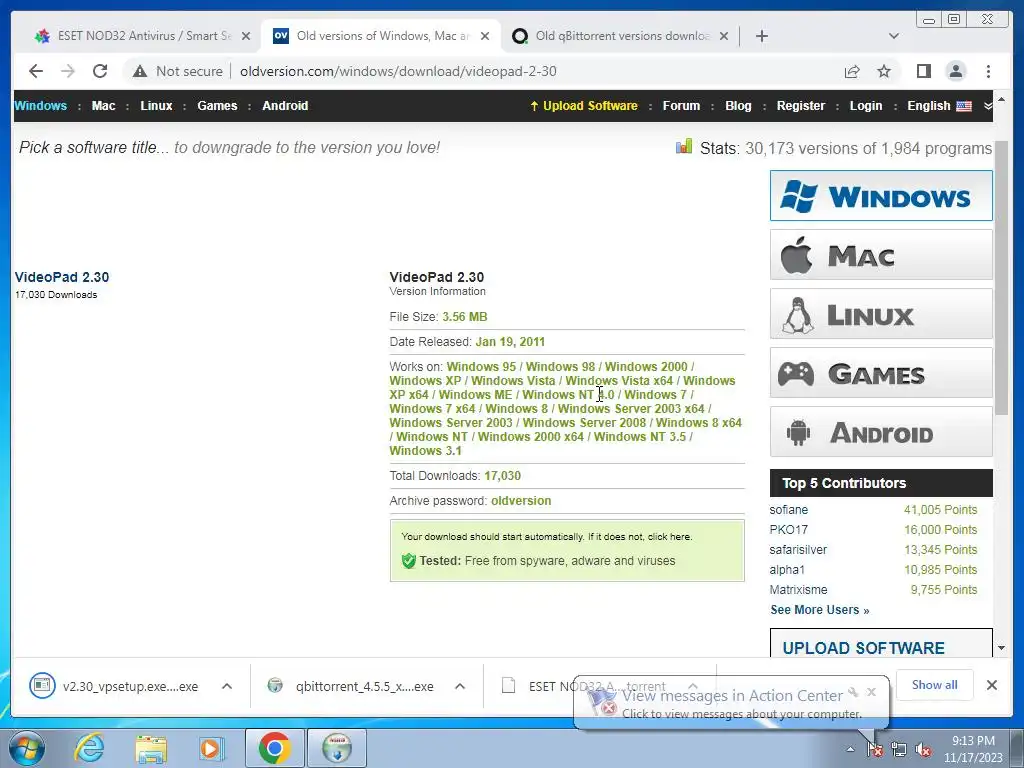Expand the tab search chevron
The height and width of the screenshot is (768, 1024).
pyautogui.click(x=894, y=36)
